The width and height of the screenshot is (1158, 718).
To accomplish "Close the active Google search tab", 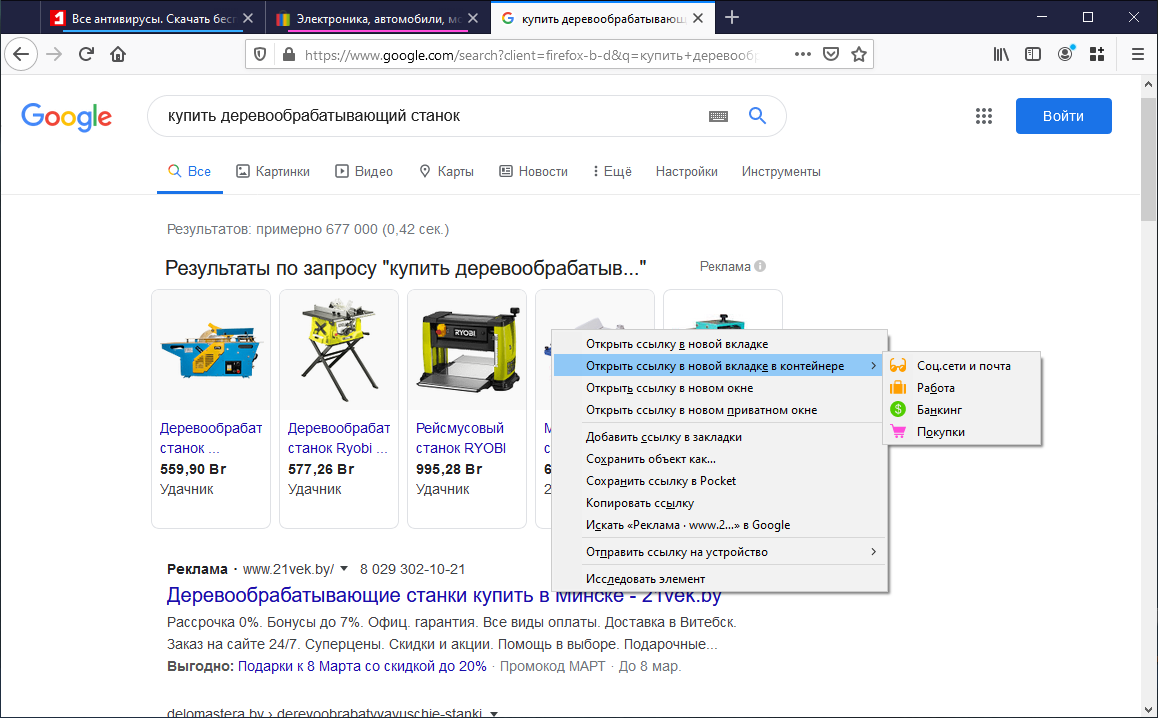I will [699, 18].
